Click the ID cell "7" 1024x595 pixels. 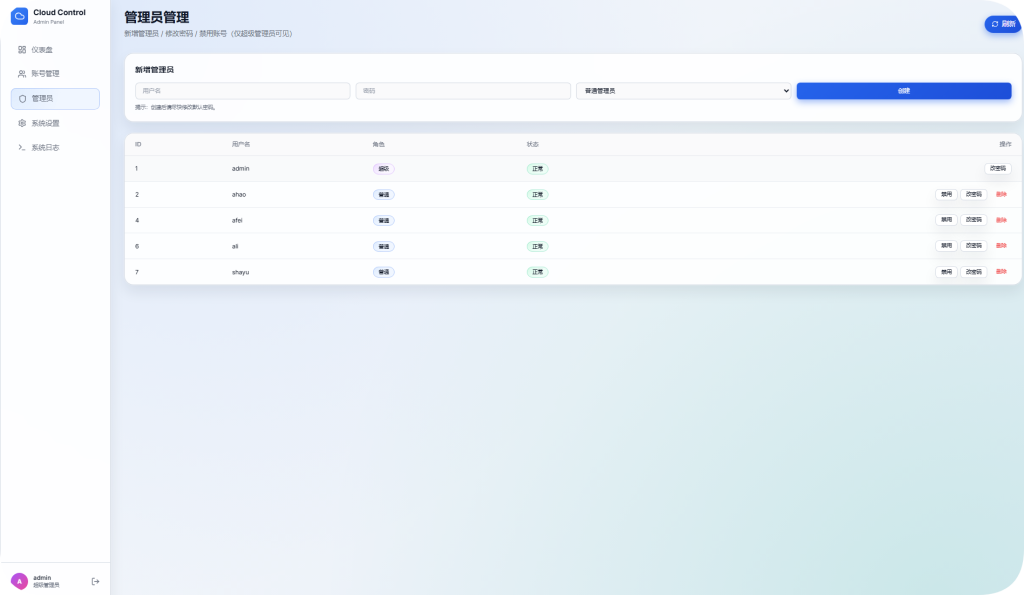137,272
